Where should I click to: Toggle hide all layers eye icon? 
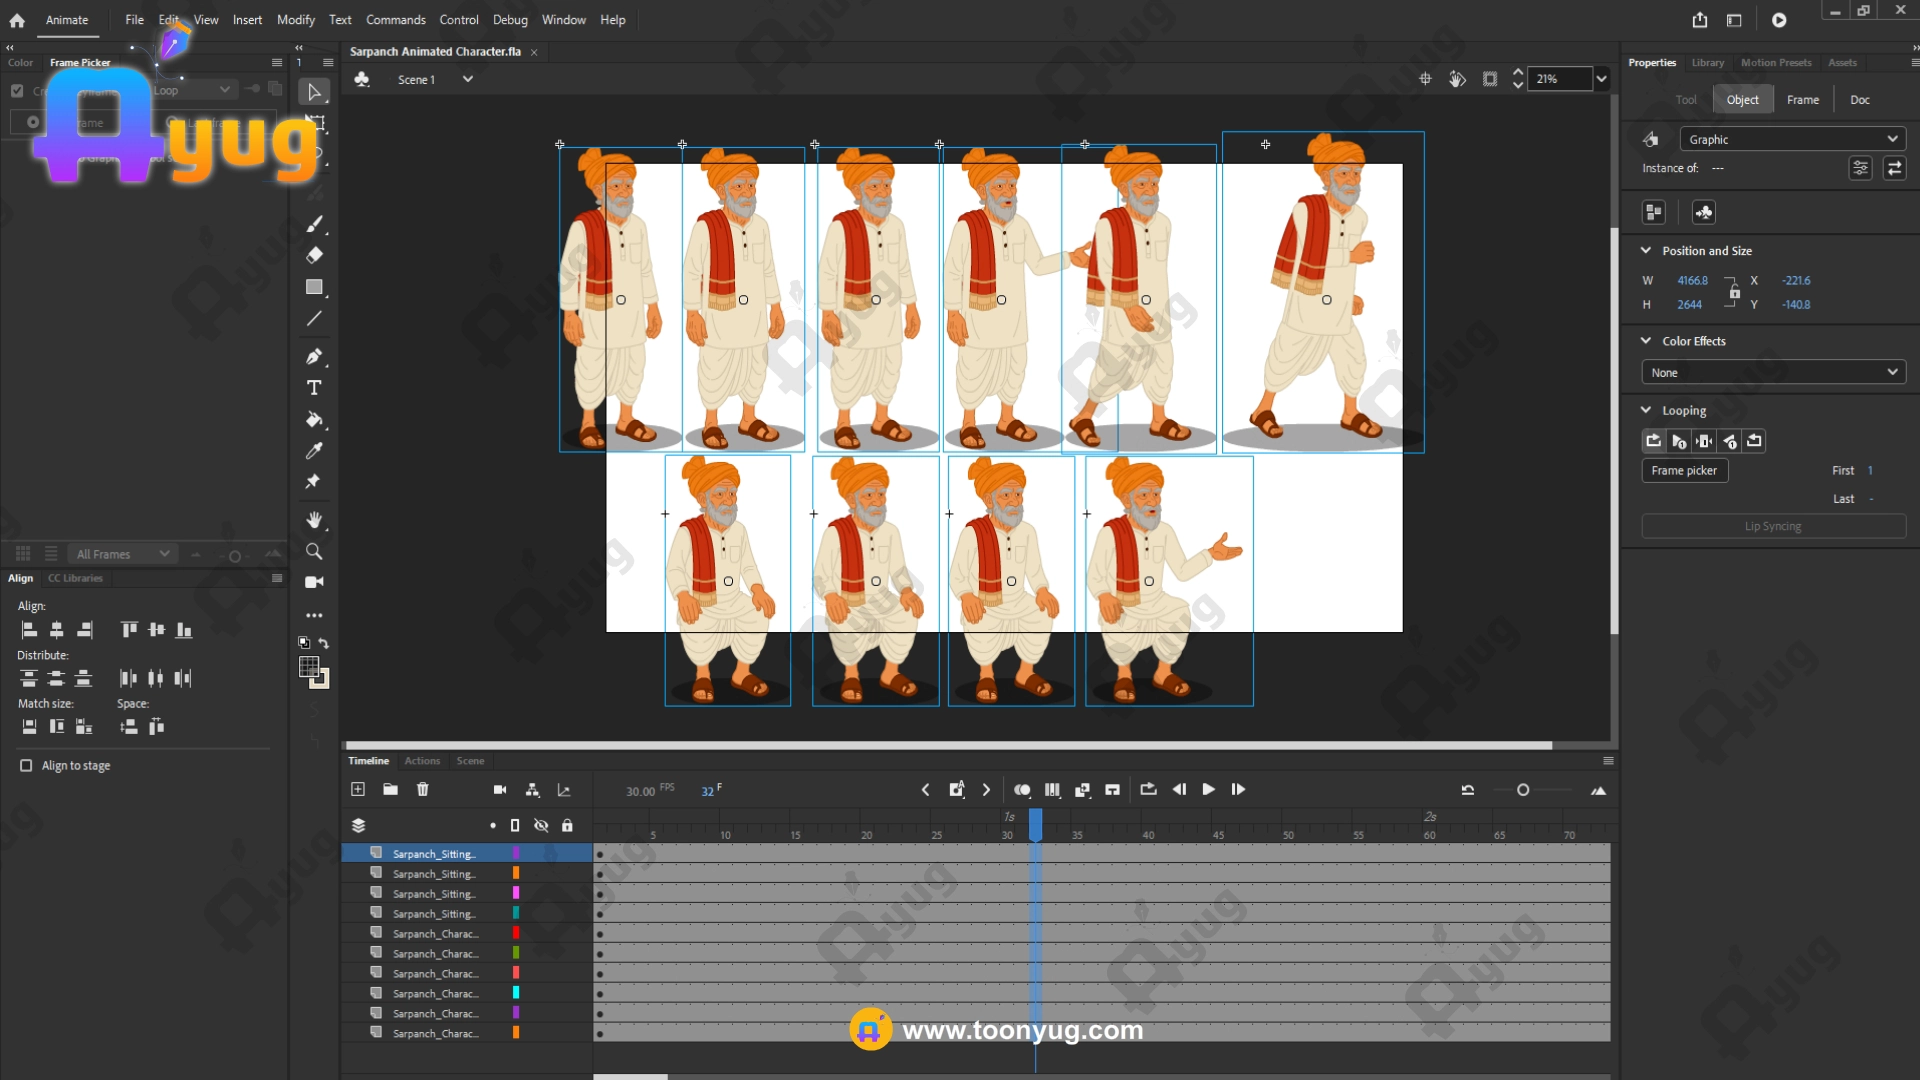click(x=541, y=826)
